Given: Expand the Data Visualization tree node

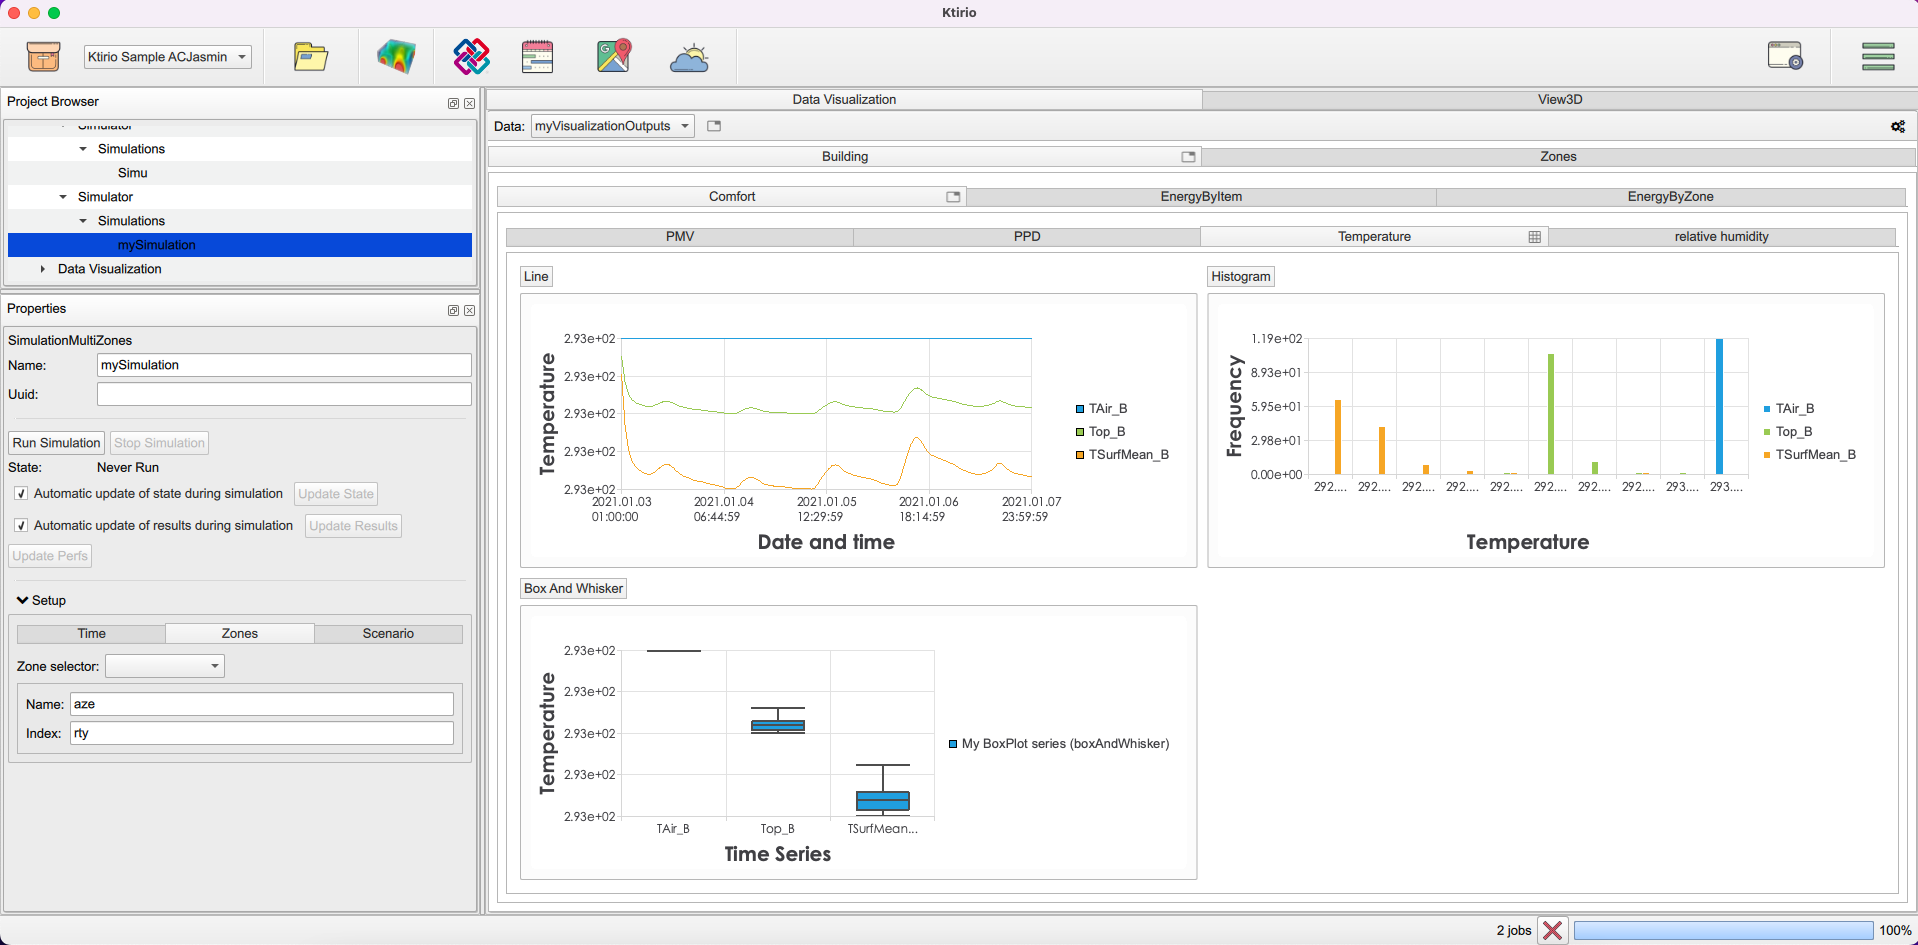Looking at the screenshot, I should [x=43, y=269].
